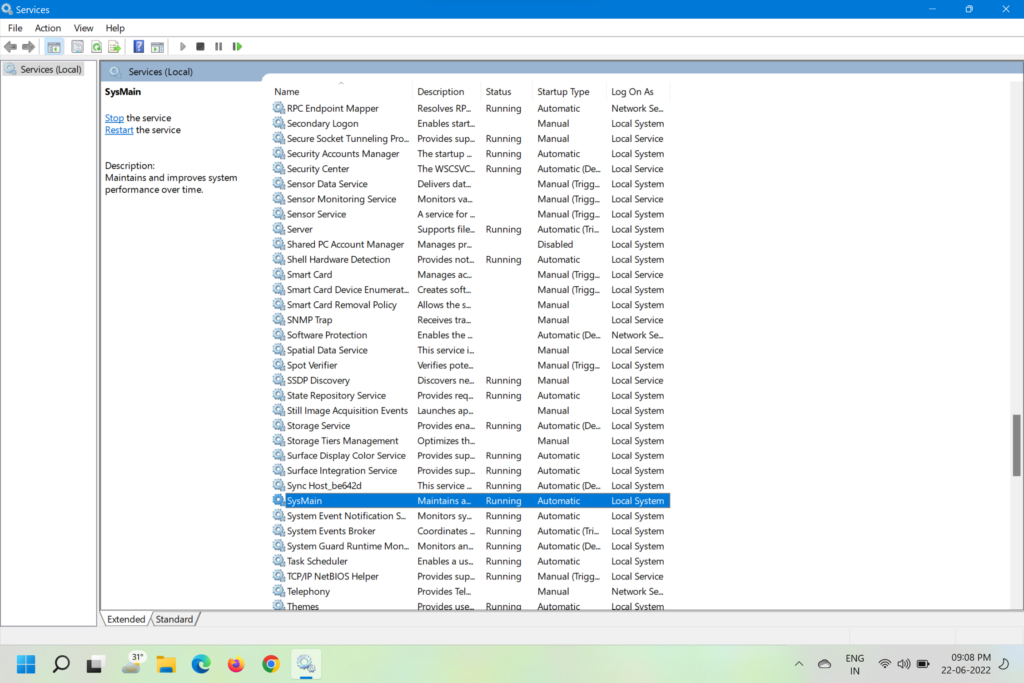The width and height of the screenshot is (1024, 683).
Task: Click the Restart Service toolbar icon
Action: 237,47
